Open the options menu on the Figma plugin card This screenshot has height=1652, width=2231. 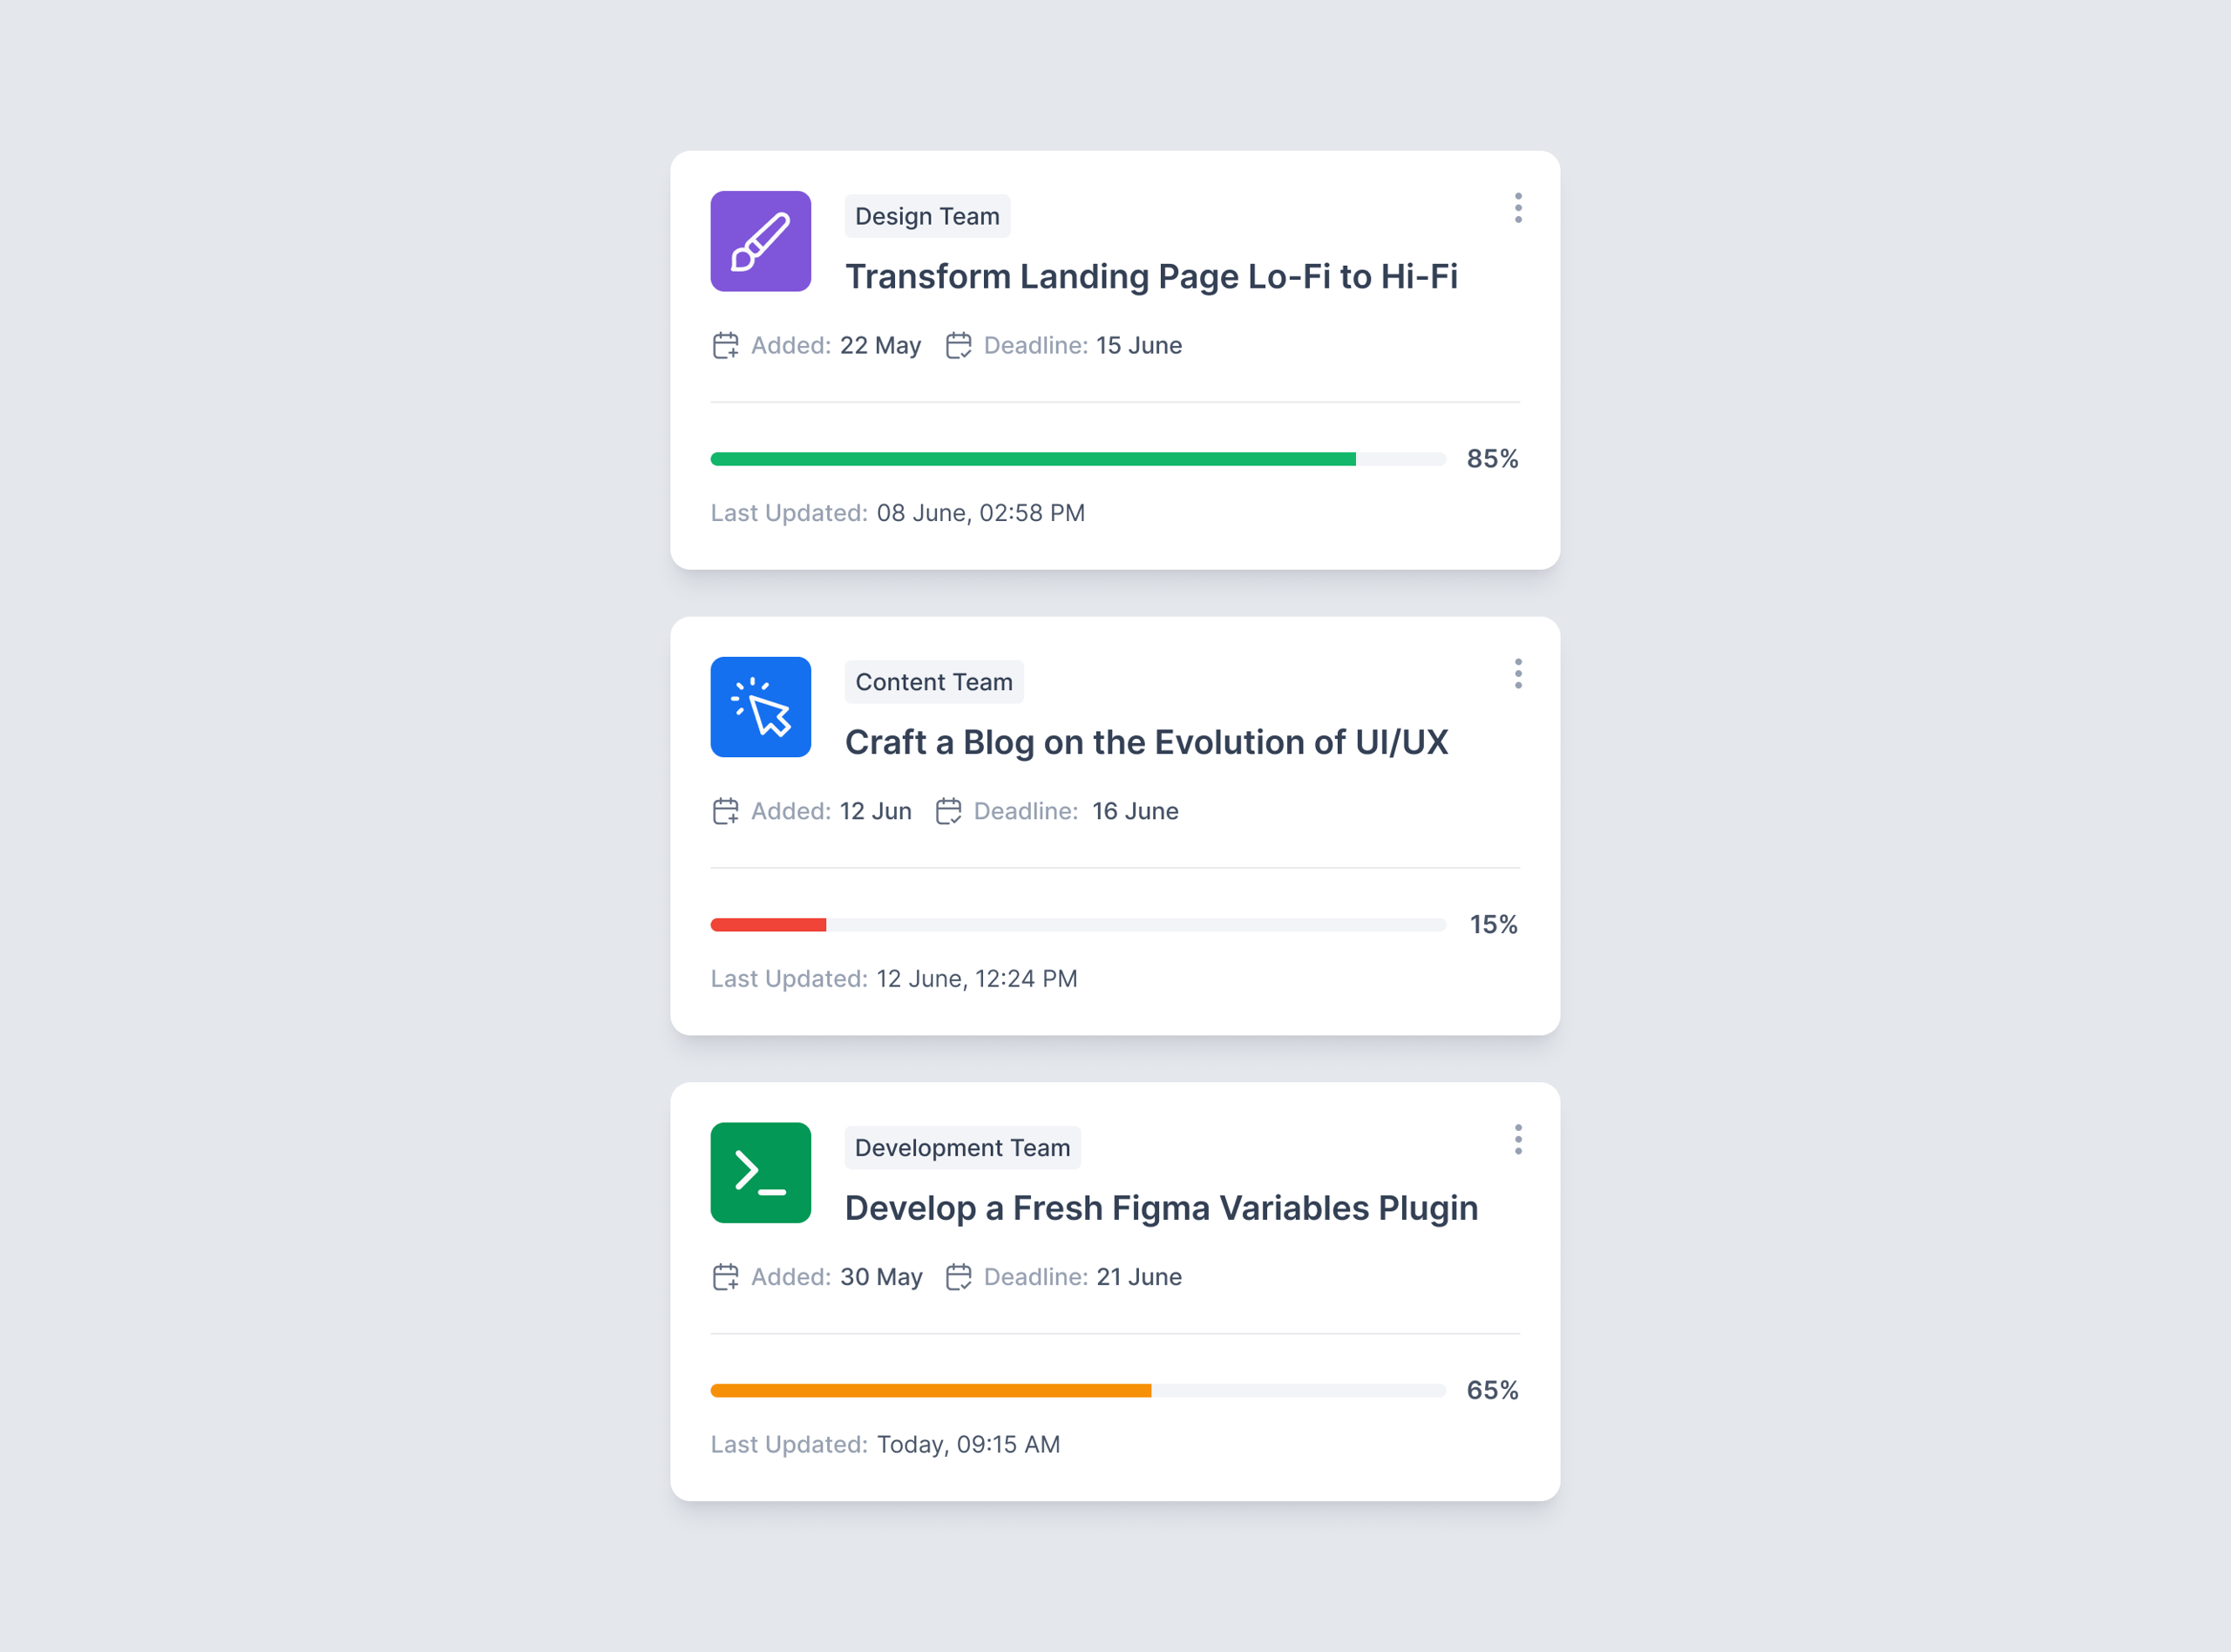point(1517,1139)
